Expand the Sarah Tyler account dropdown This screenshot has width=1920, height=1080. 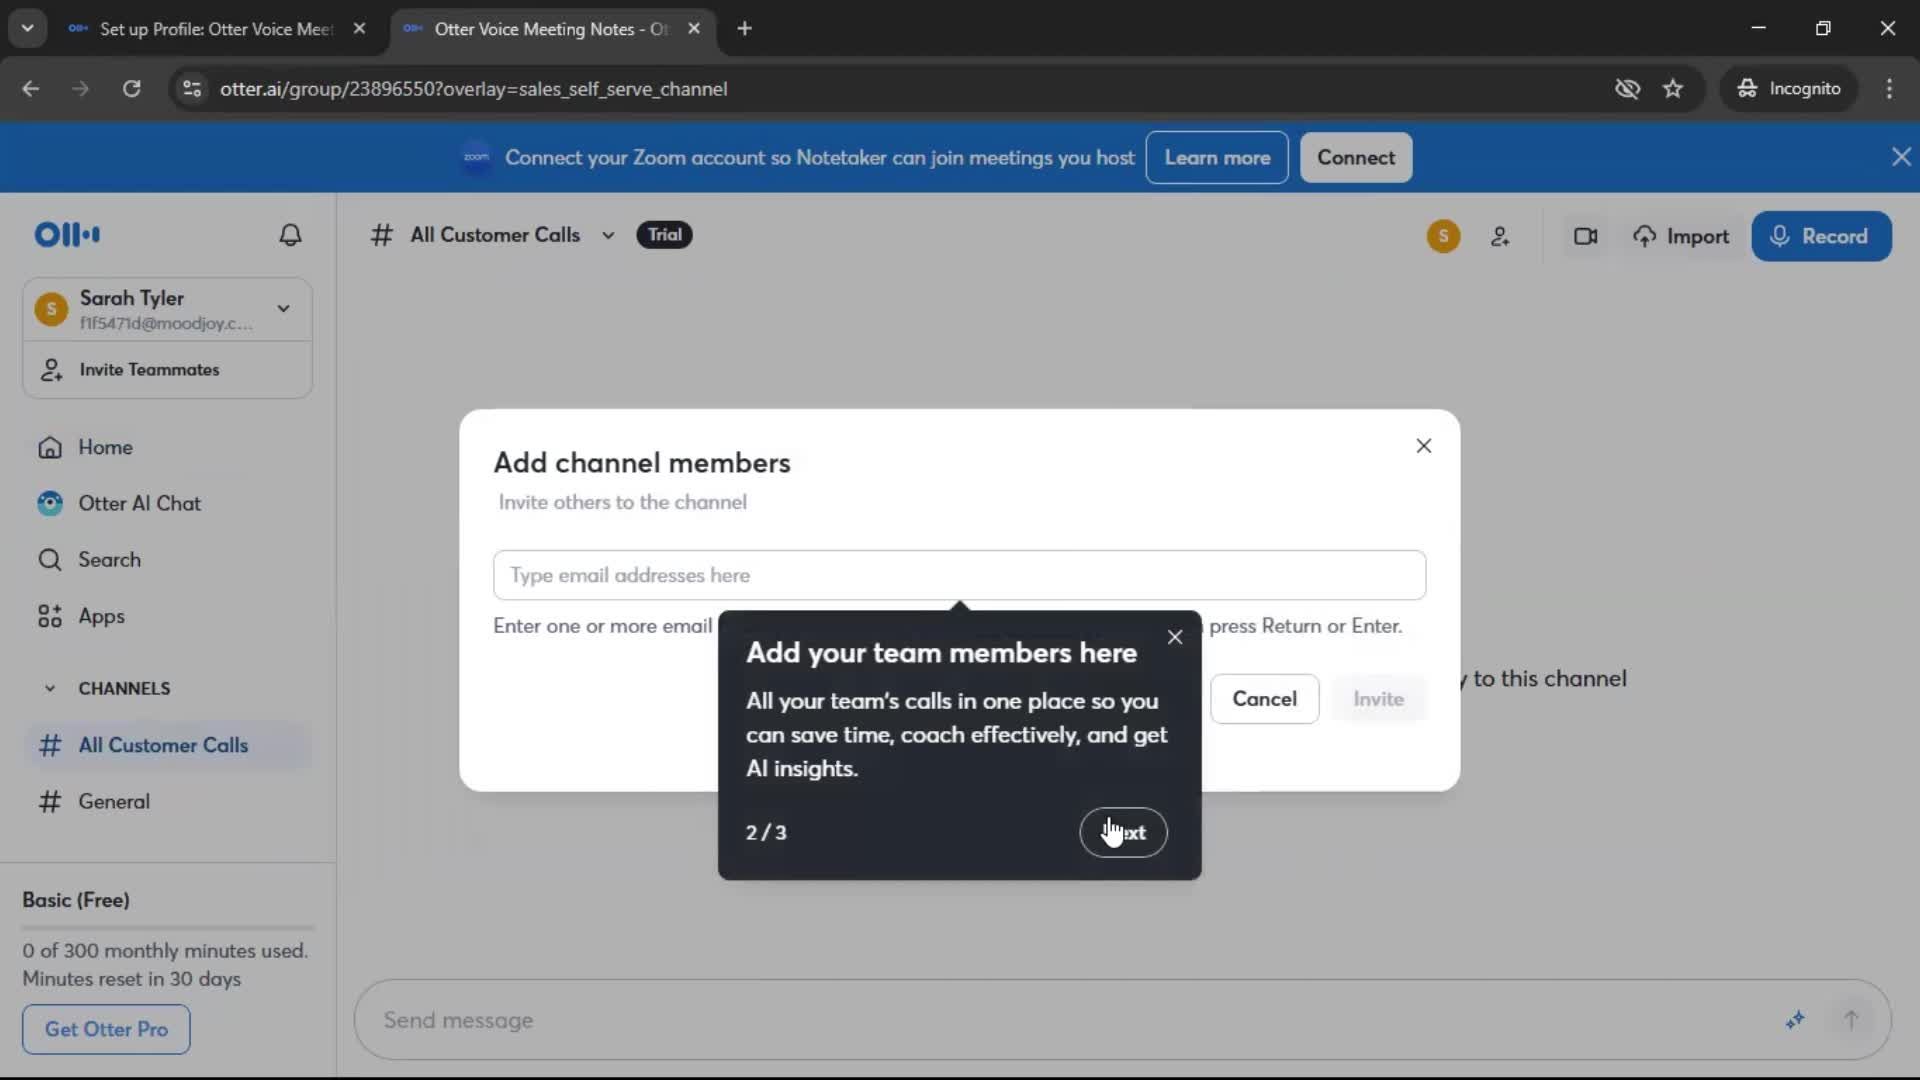pos(284,309)
